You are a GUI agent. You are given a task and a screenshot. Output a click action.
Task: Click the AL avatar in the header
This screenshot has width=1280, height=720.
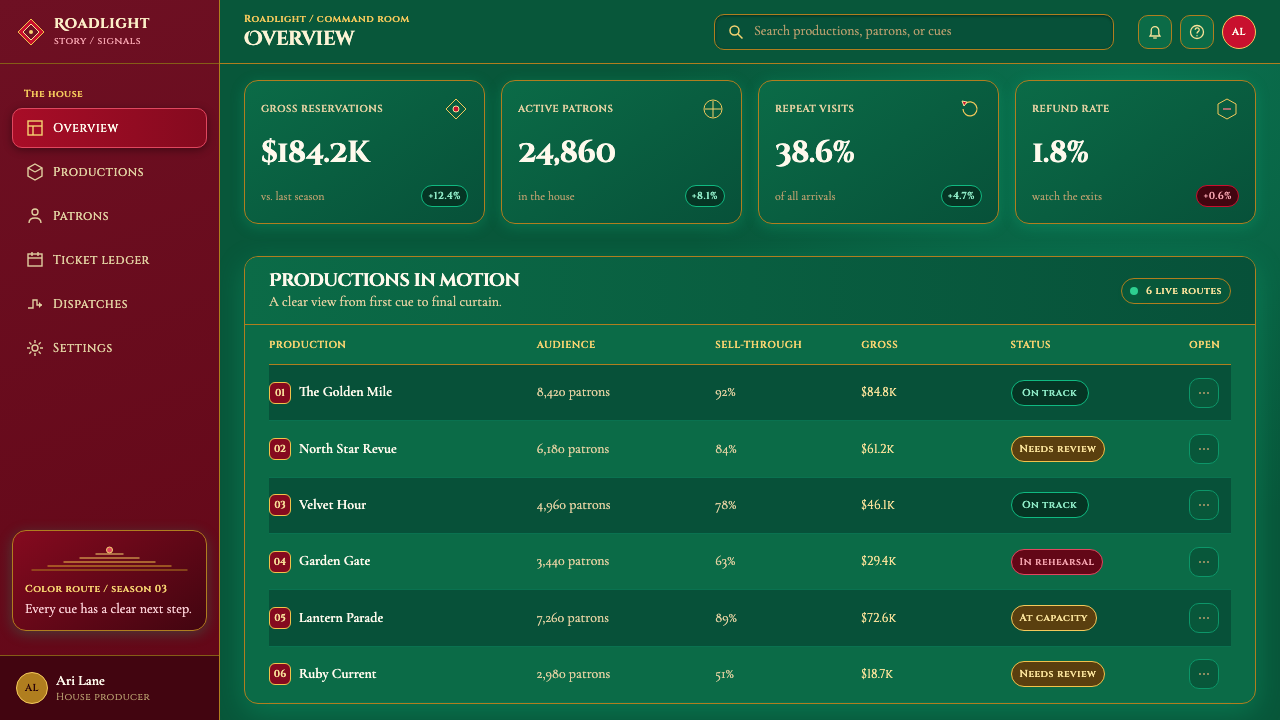pos(1239,32)
